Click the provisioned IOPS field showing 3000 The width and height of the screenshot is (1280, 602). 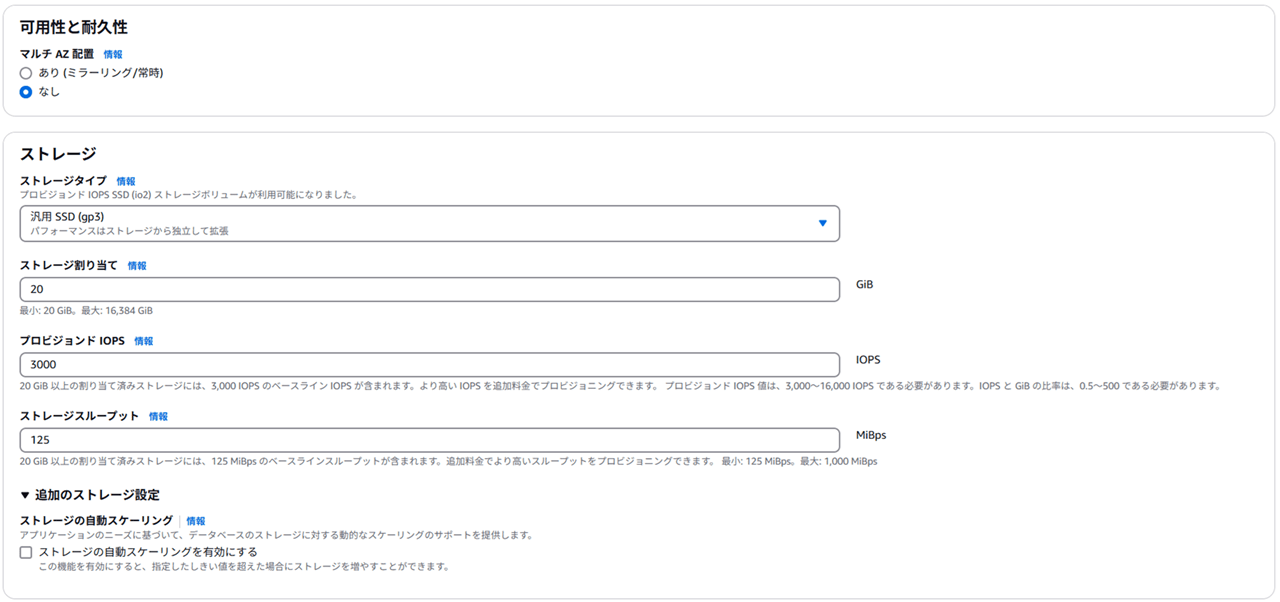click(429, 364)
